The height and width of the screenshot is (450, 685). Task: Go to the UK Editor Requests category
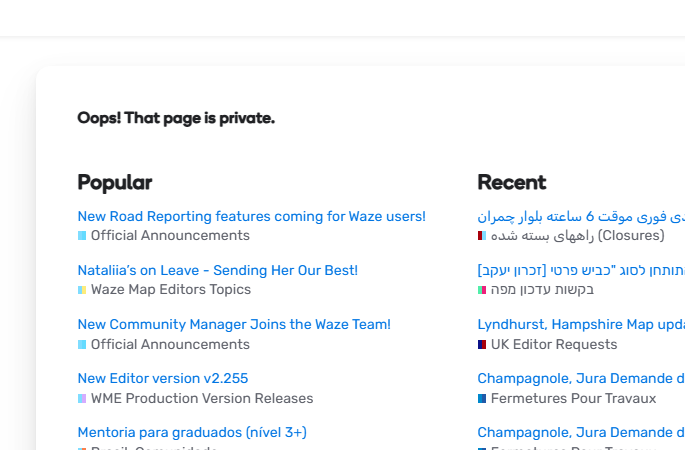click(x=553, y=344)
